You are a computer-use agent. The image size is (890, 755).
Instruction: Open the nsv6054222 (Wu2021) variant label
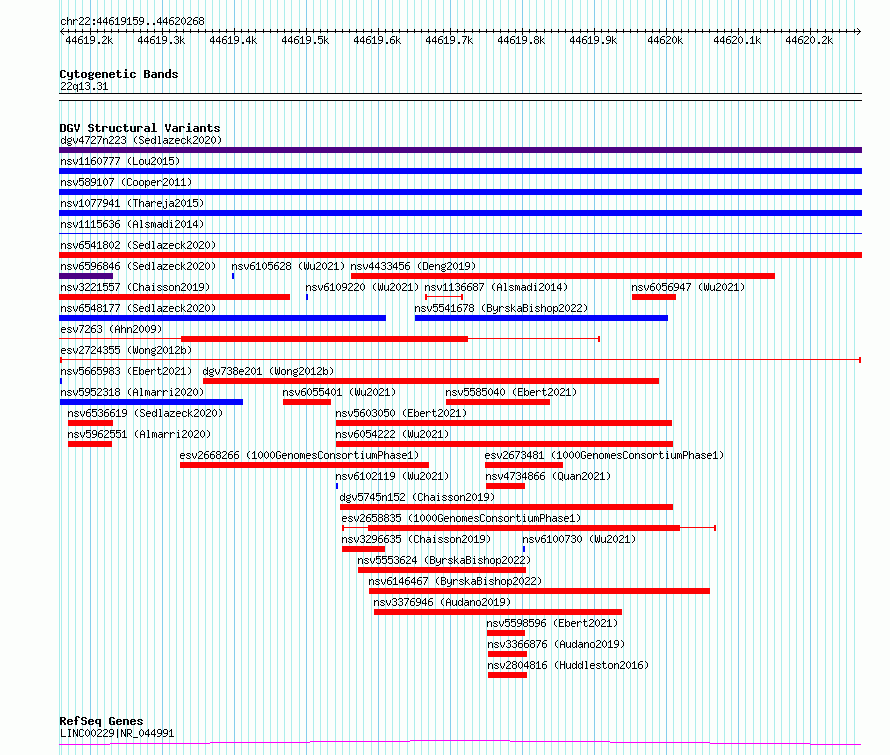[x=392, y=434]
